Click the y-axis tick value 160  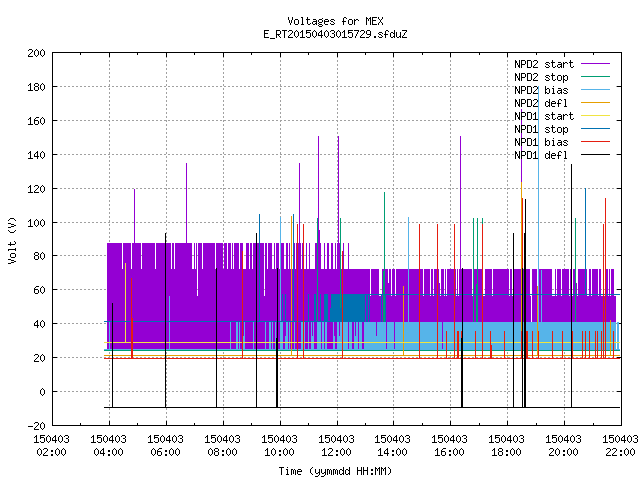point(36,121)
